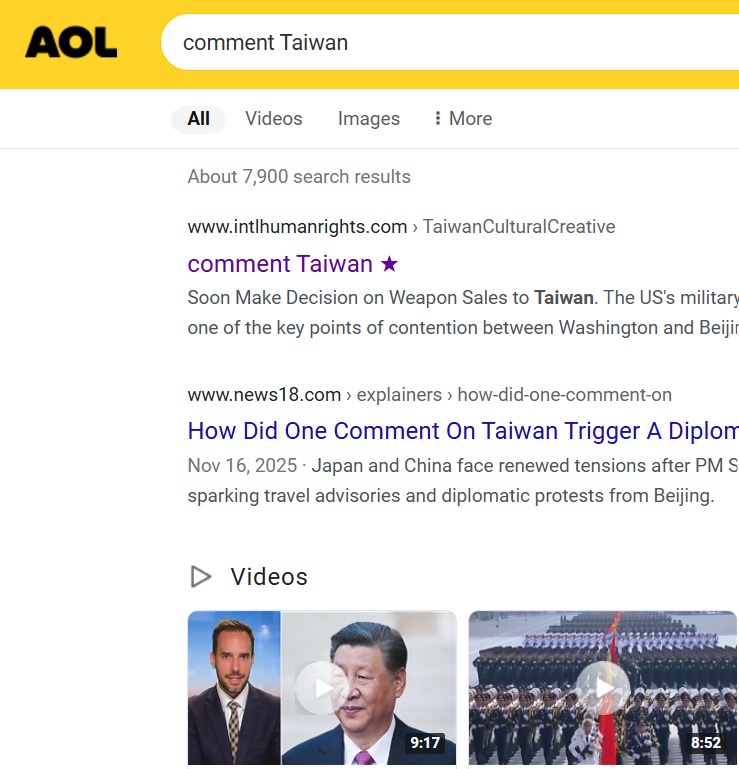This screenshot has height=769, width=739.
Task: Click the 8:52 duration badge
Action: [706, 743]
